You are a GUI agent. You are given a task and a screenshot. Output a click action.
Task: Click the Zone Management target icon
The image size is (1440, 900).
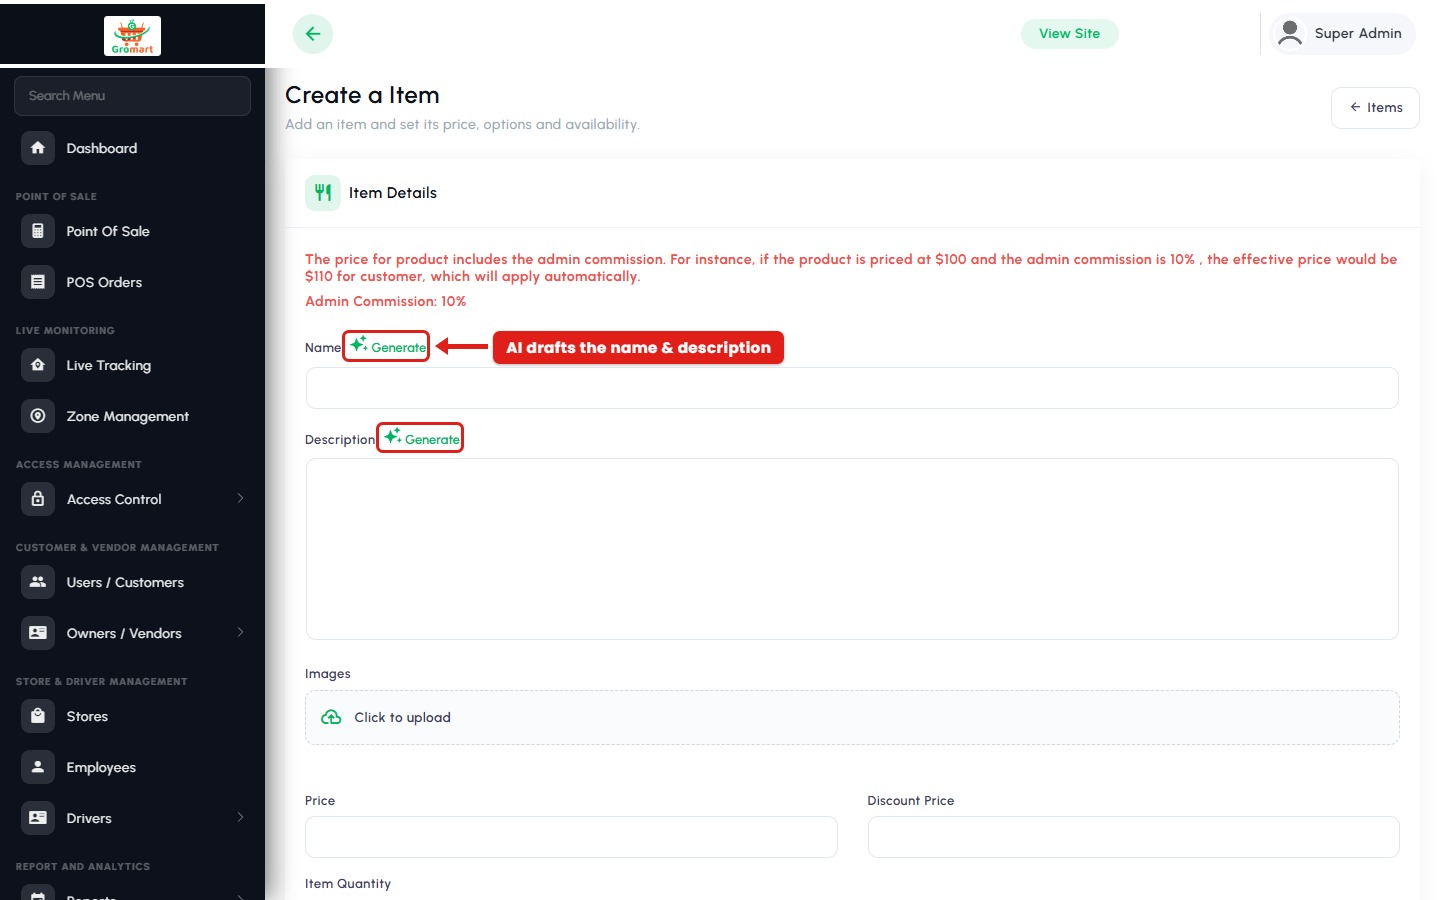38,416
